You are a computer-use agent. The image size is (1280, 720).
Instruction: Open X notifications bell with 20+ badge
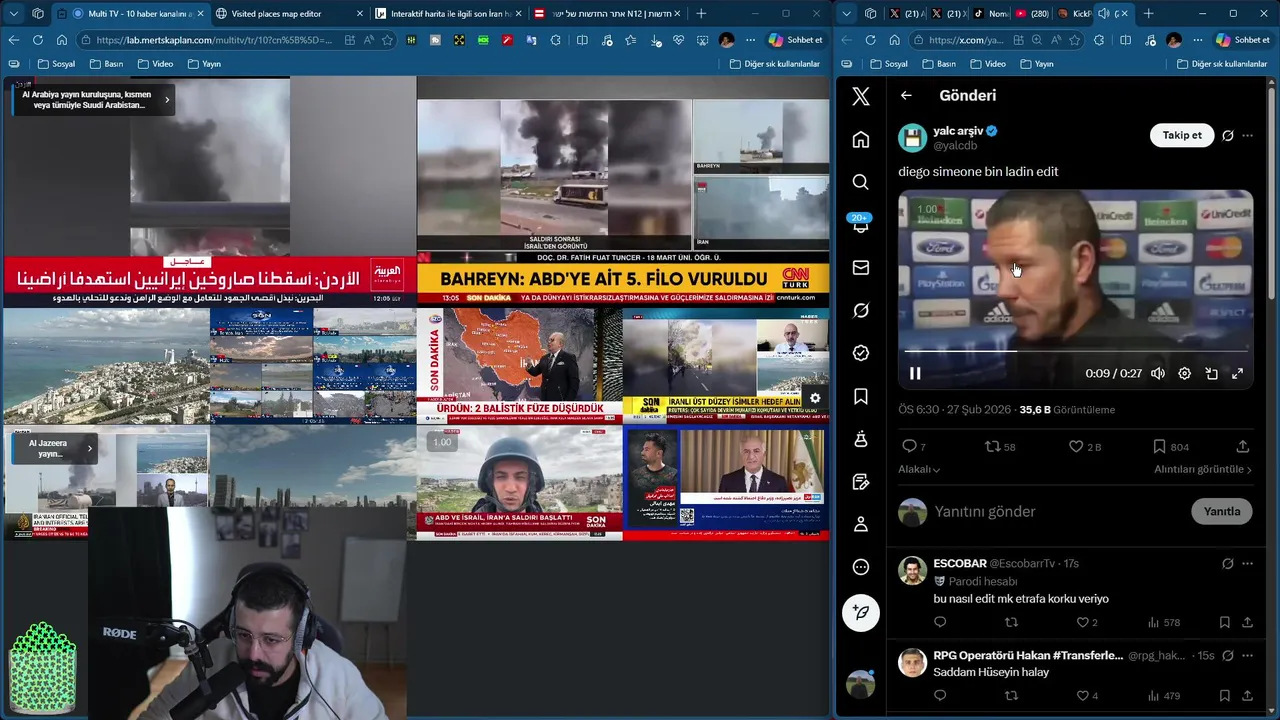pyautogui.click(x=861, y=225)
